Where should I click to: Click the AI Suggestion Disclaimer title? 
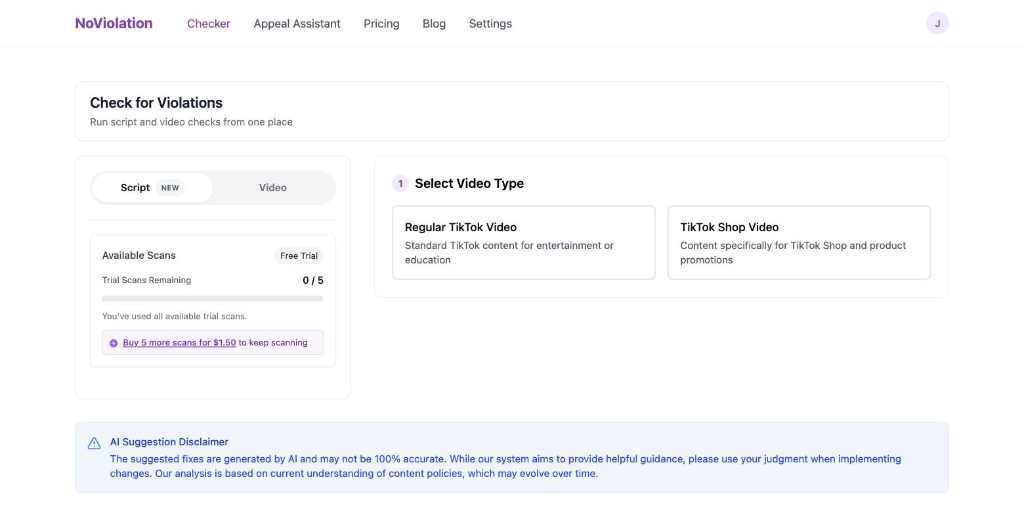coord(169,442)
